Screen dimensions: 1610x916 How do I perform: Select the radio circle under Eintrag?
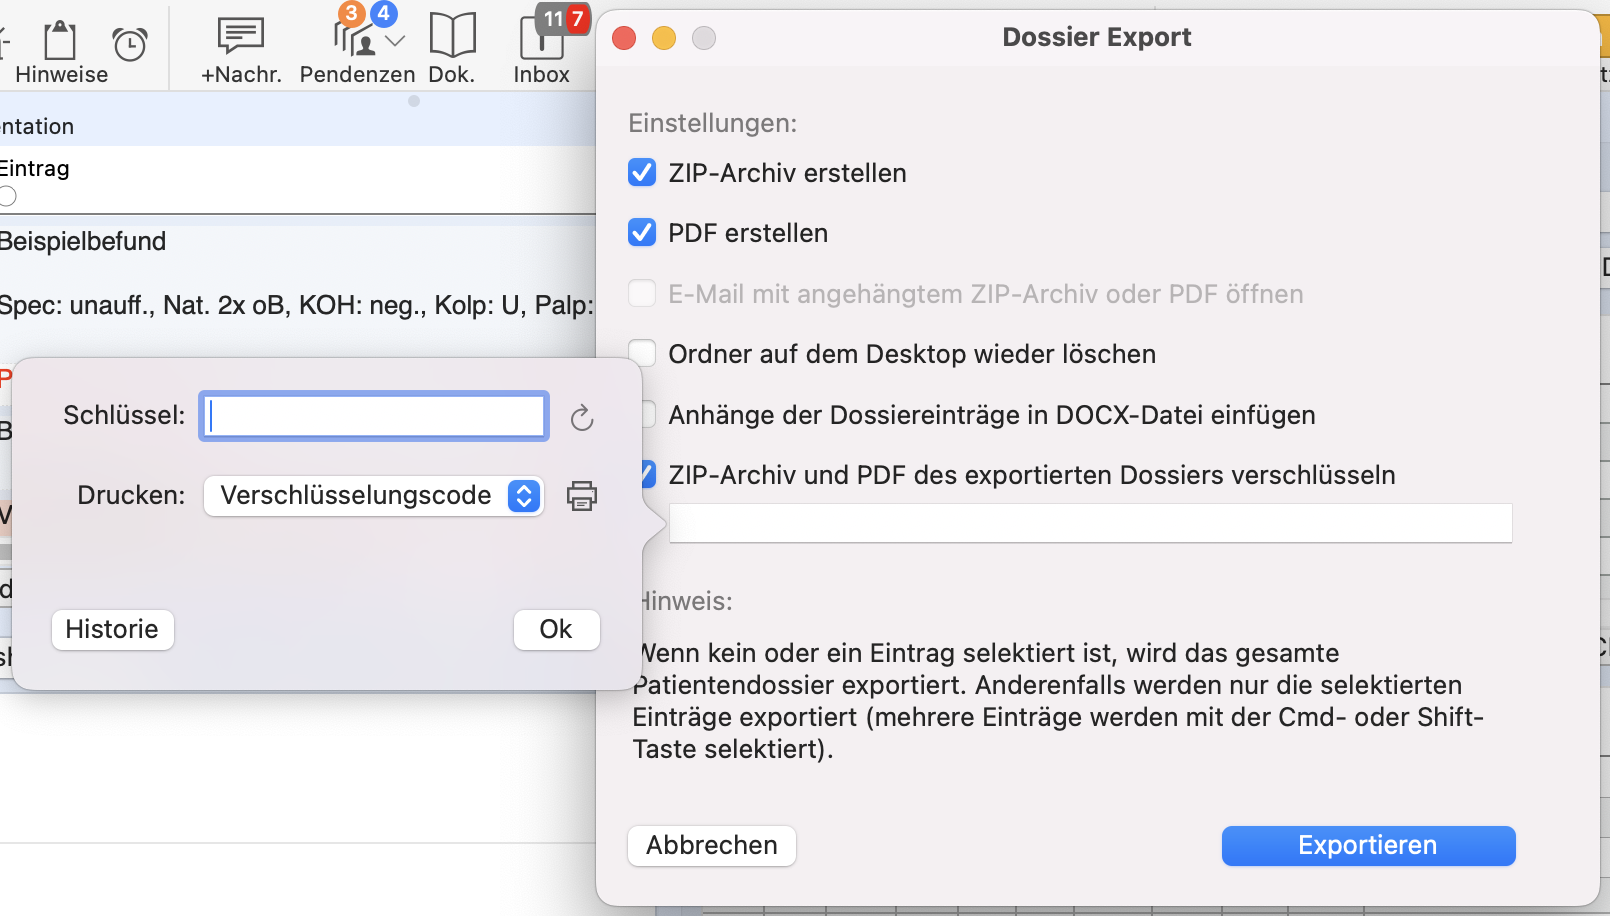(x=7, y=196)
